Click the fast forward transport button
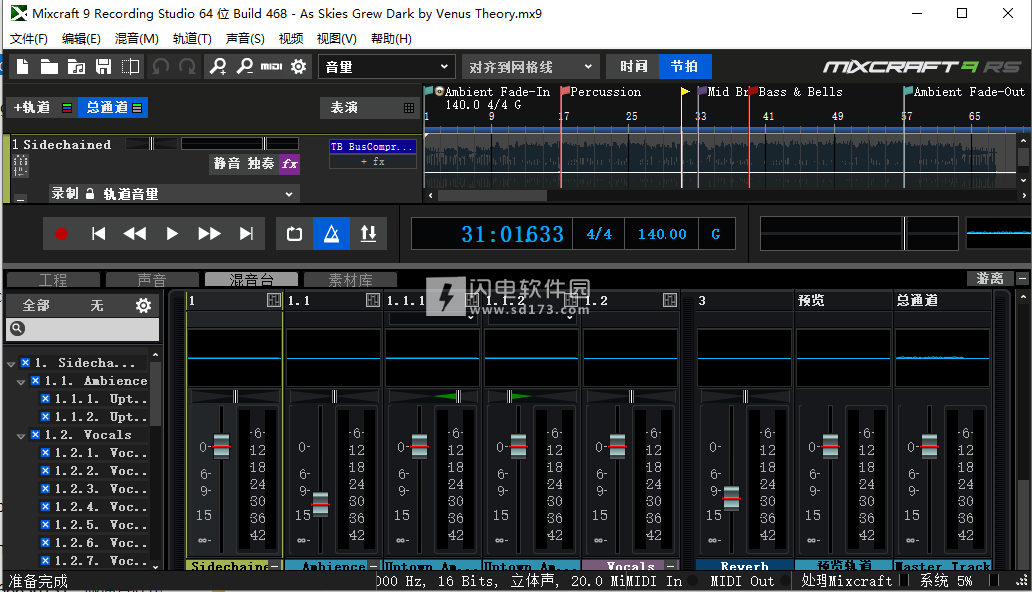1032x592 pixels. pyautogui.click(x=209, y=234)
